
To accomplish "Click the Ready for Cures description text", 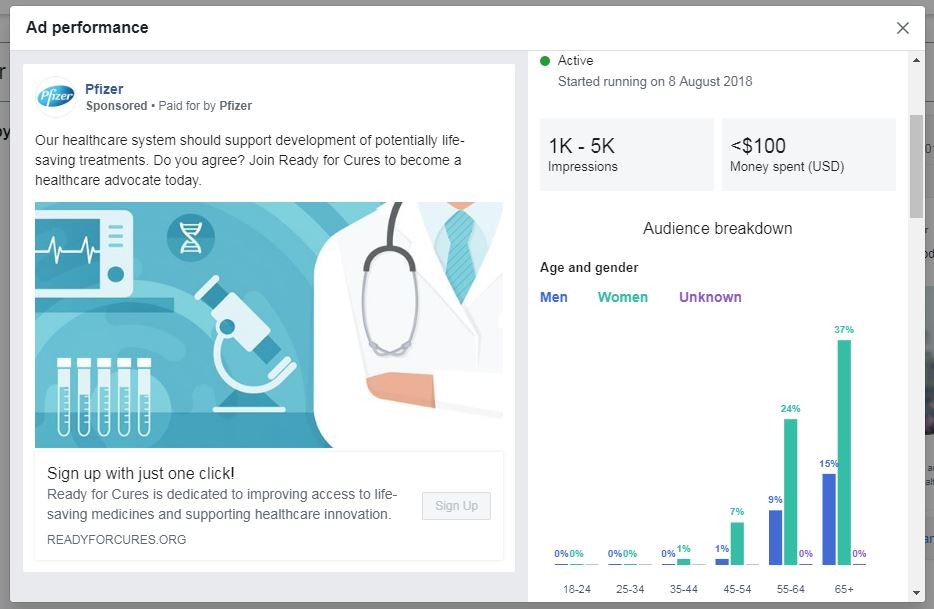I will [222, 504].
